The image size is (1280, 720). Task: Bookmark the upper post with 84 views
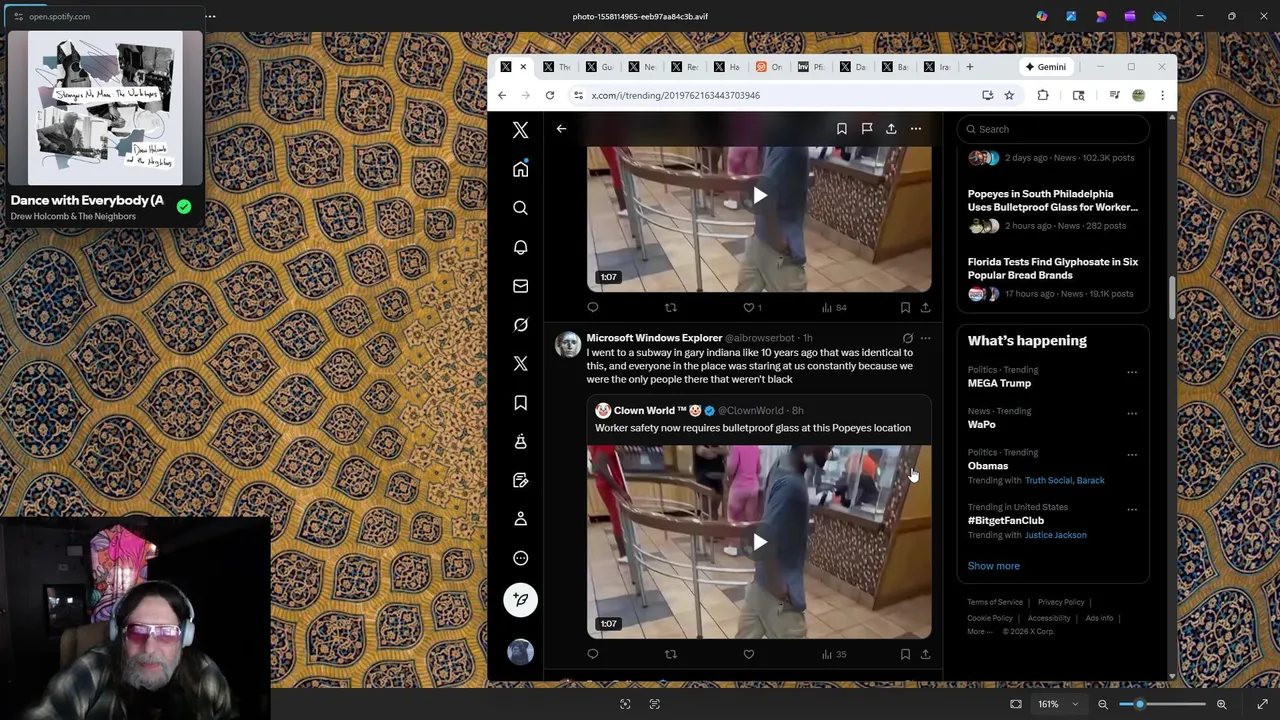click(x=905, y=307)
